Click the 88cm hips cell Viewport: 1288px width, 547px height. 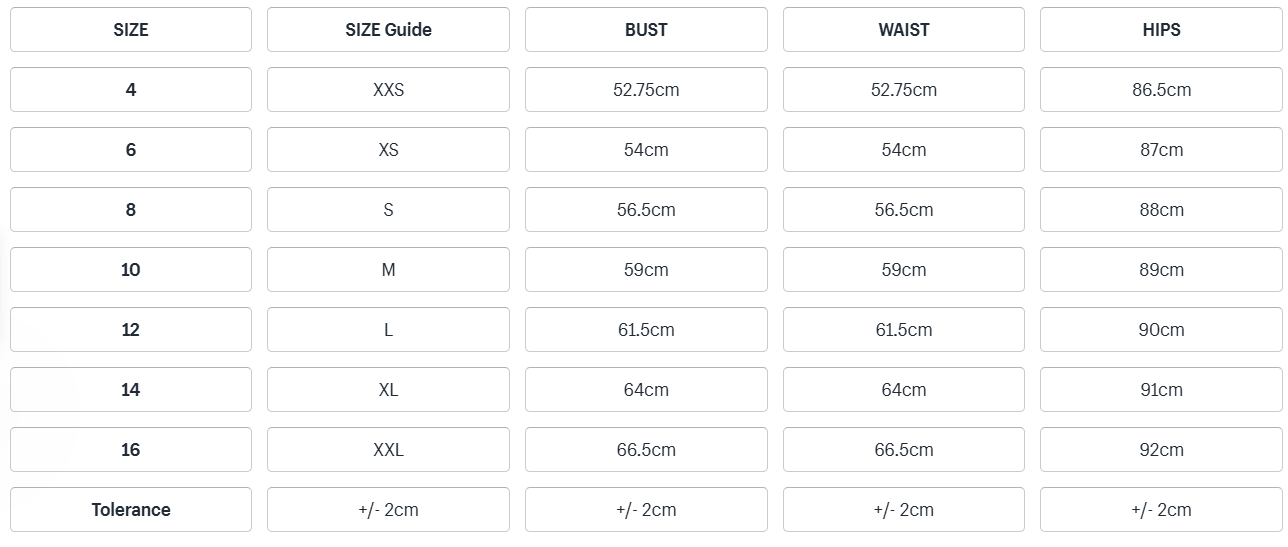click(1161, 210)
